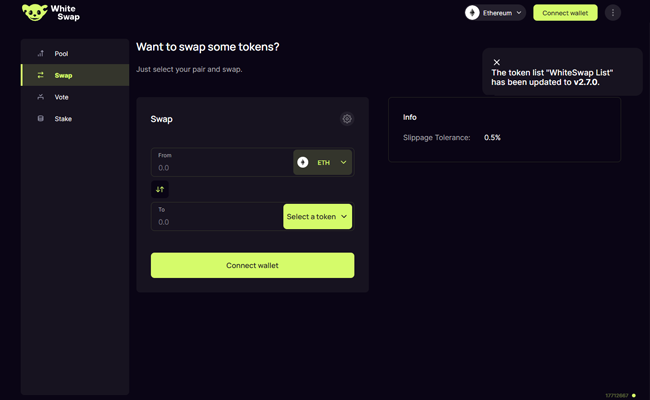Viewport: 650px width, 400px height.
Task: Select the Swap menu item
Action: click(63, 75)
